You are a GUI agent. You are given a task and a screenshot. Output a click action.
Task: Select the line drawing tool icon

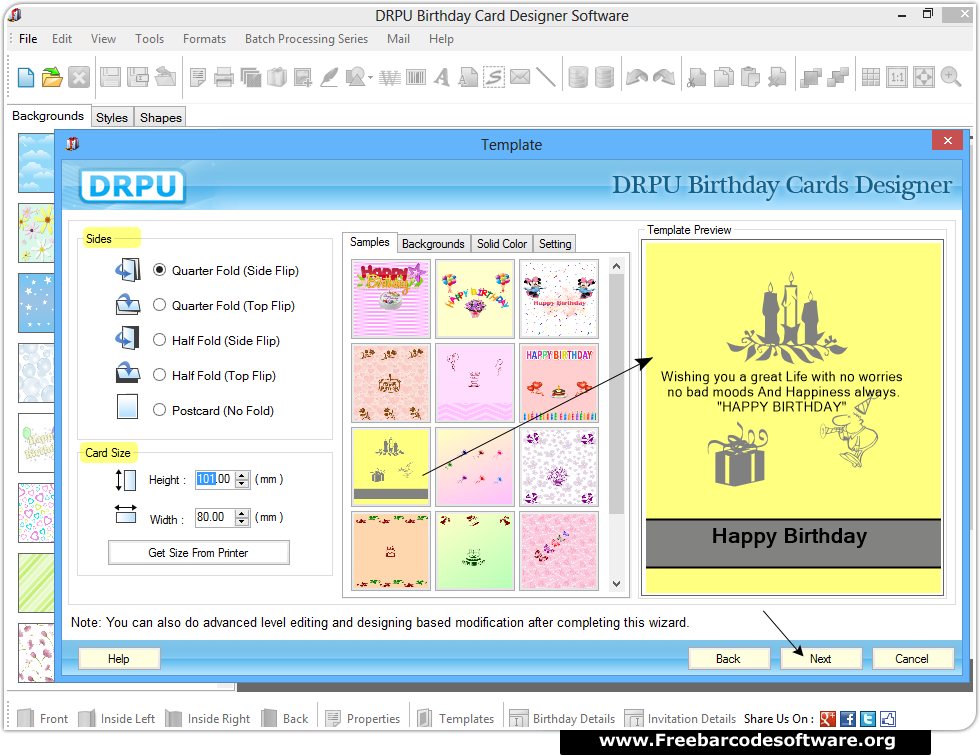point(546,78)
